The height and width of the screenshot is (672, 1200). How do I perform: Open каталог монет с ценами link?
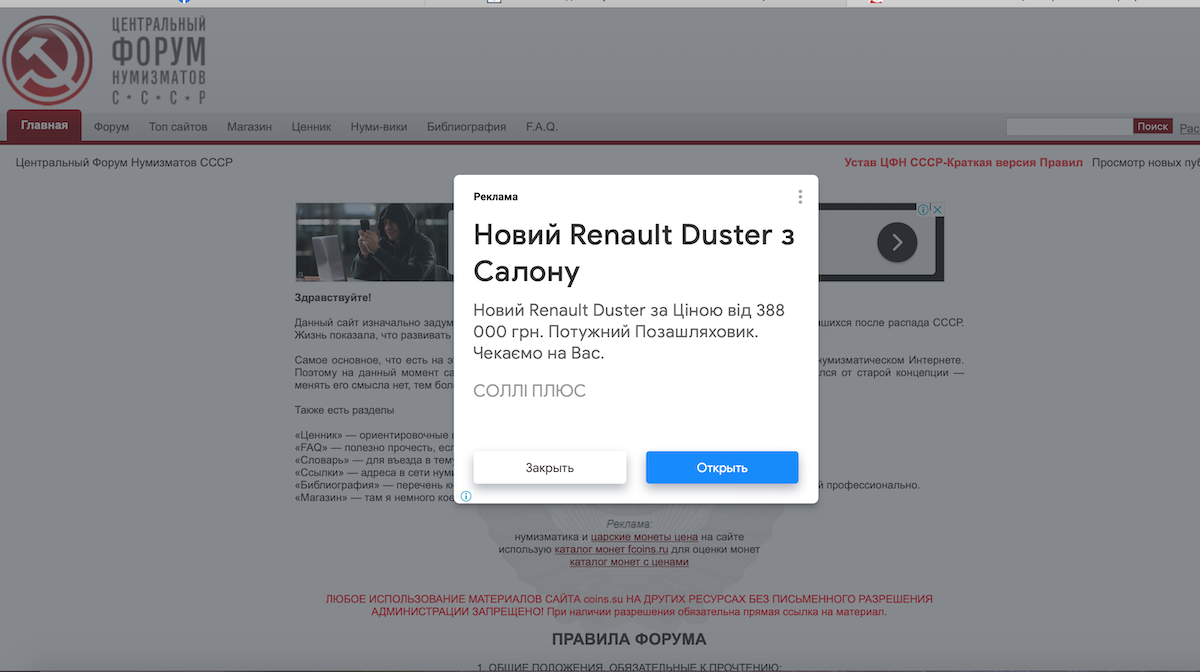629,562
